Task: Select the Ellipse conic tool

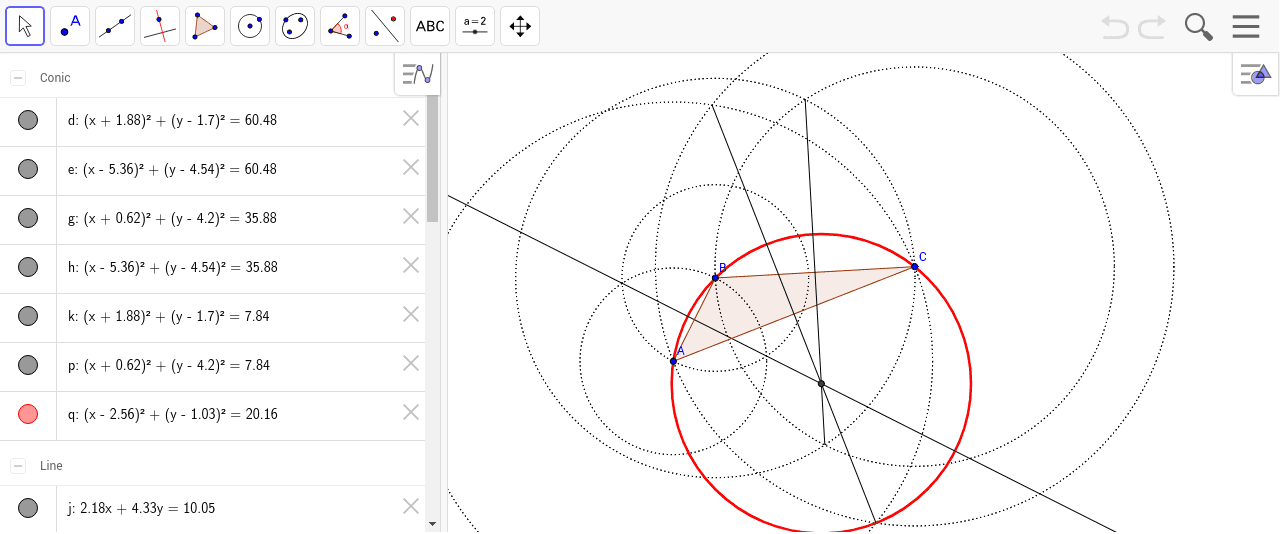Action: click(295, 26)
